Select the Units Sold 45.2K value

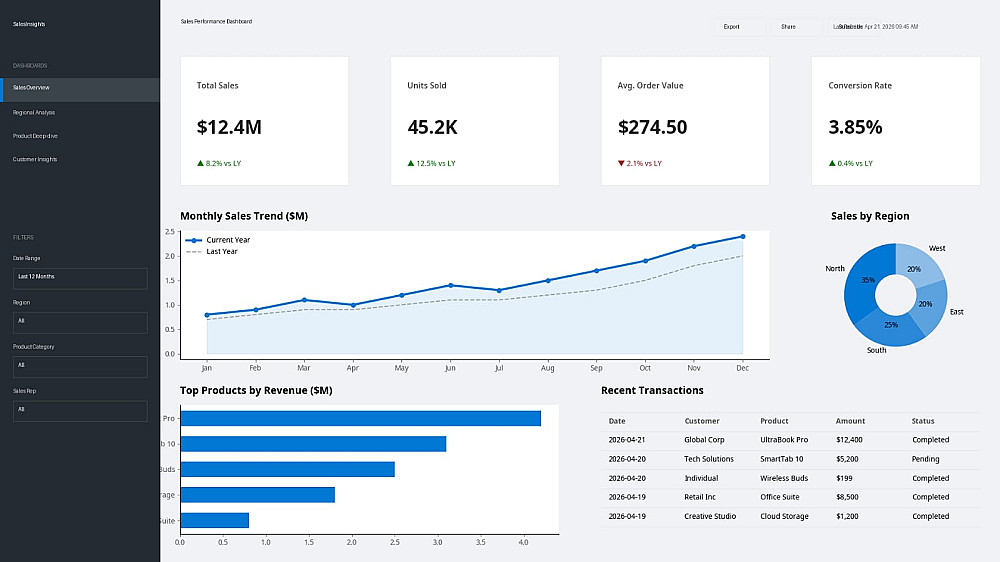pos(432,128)
